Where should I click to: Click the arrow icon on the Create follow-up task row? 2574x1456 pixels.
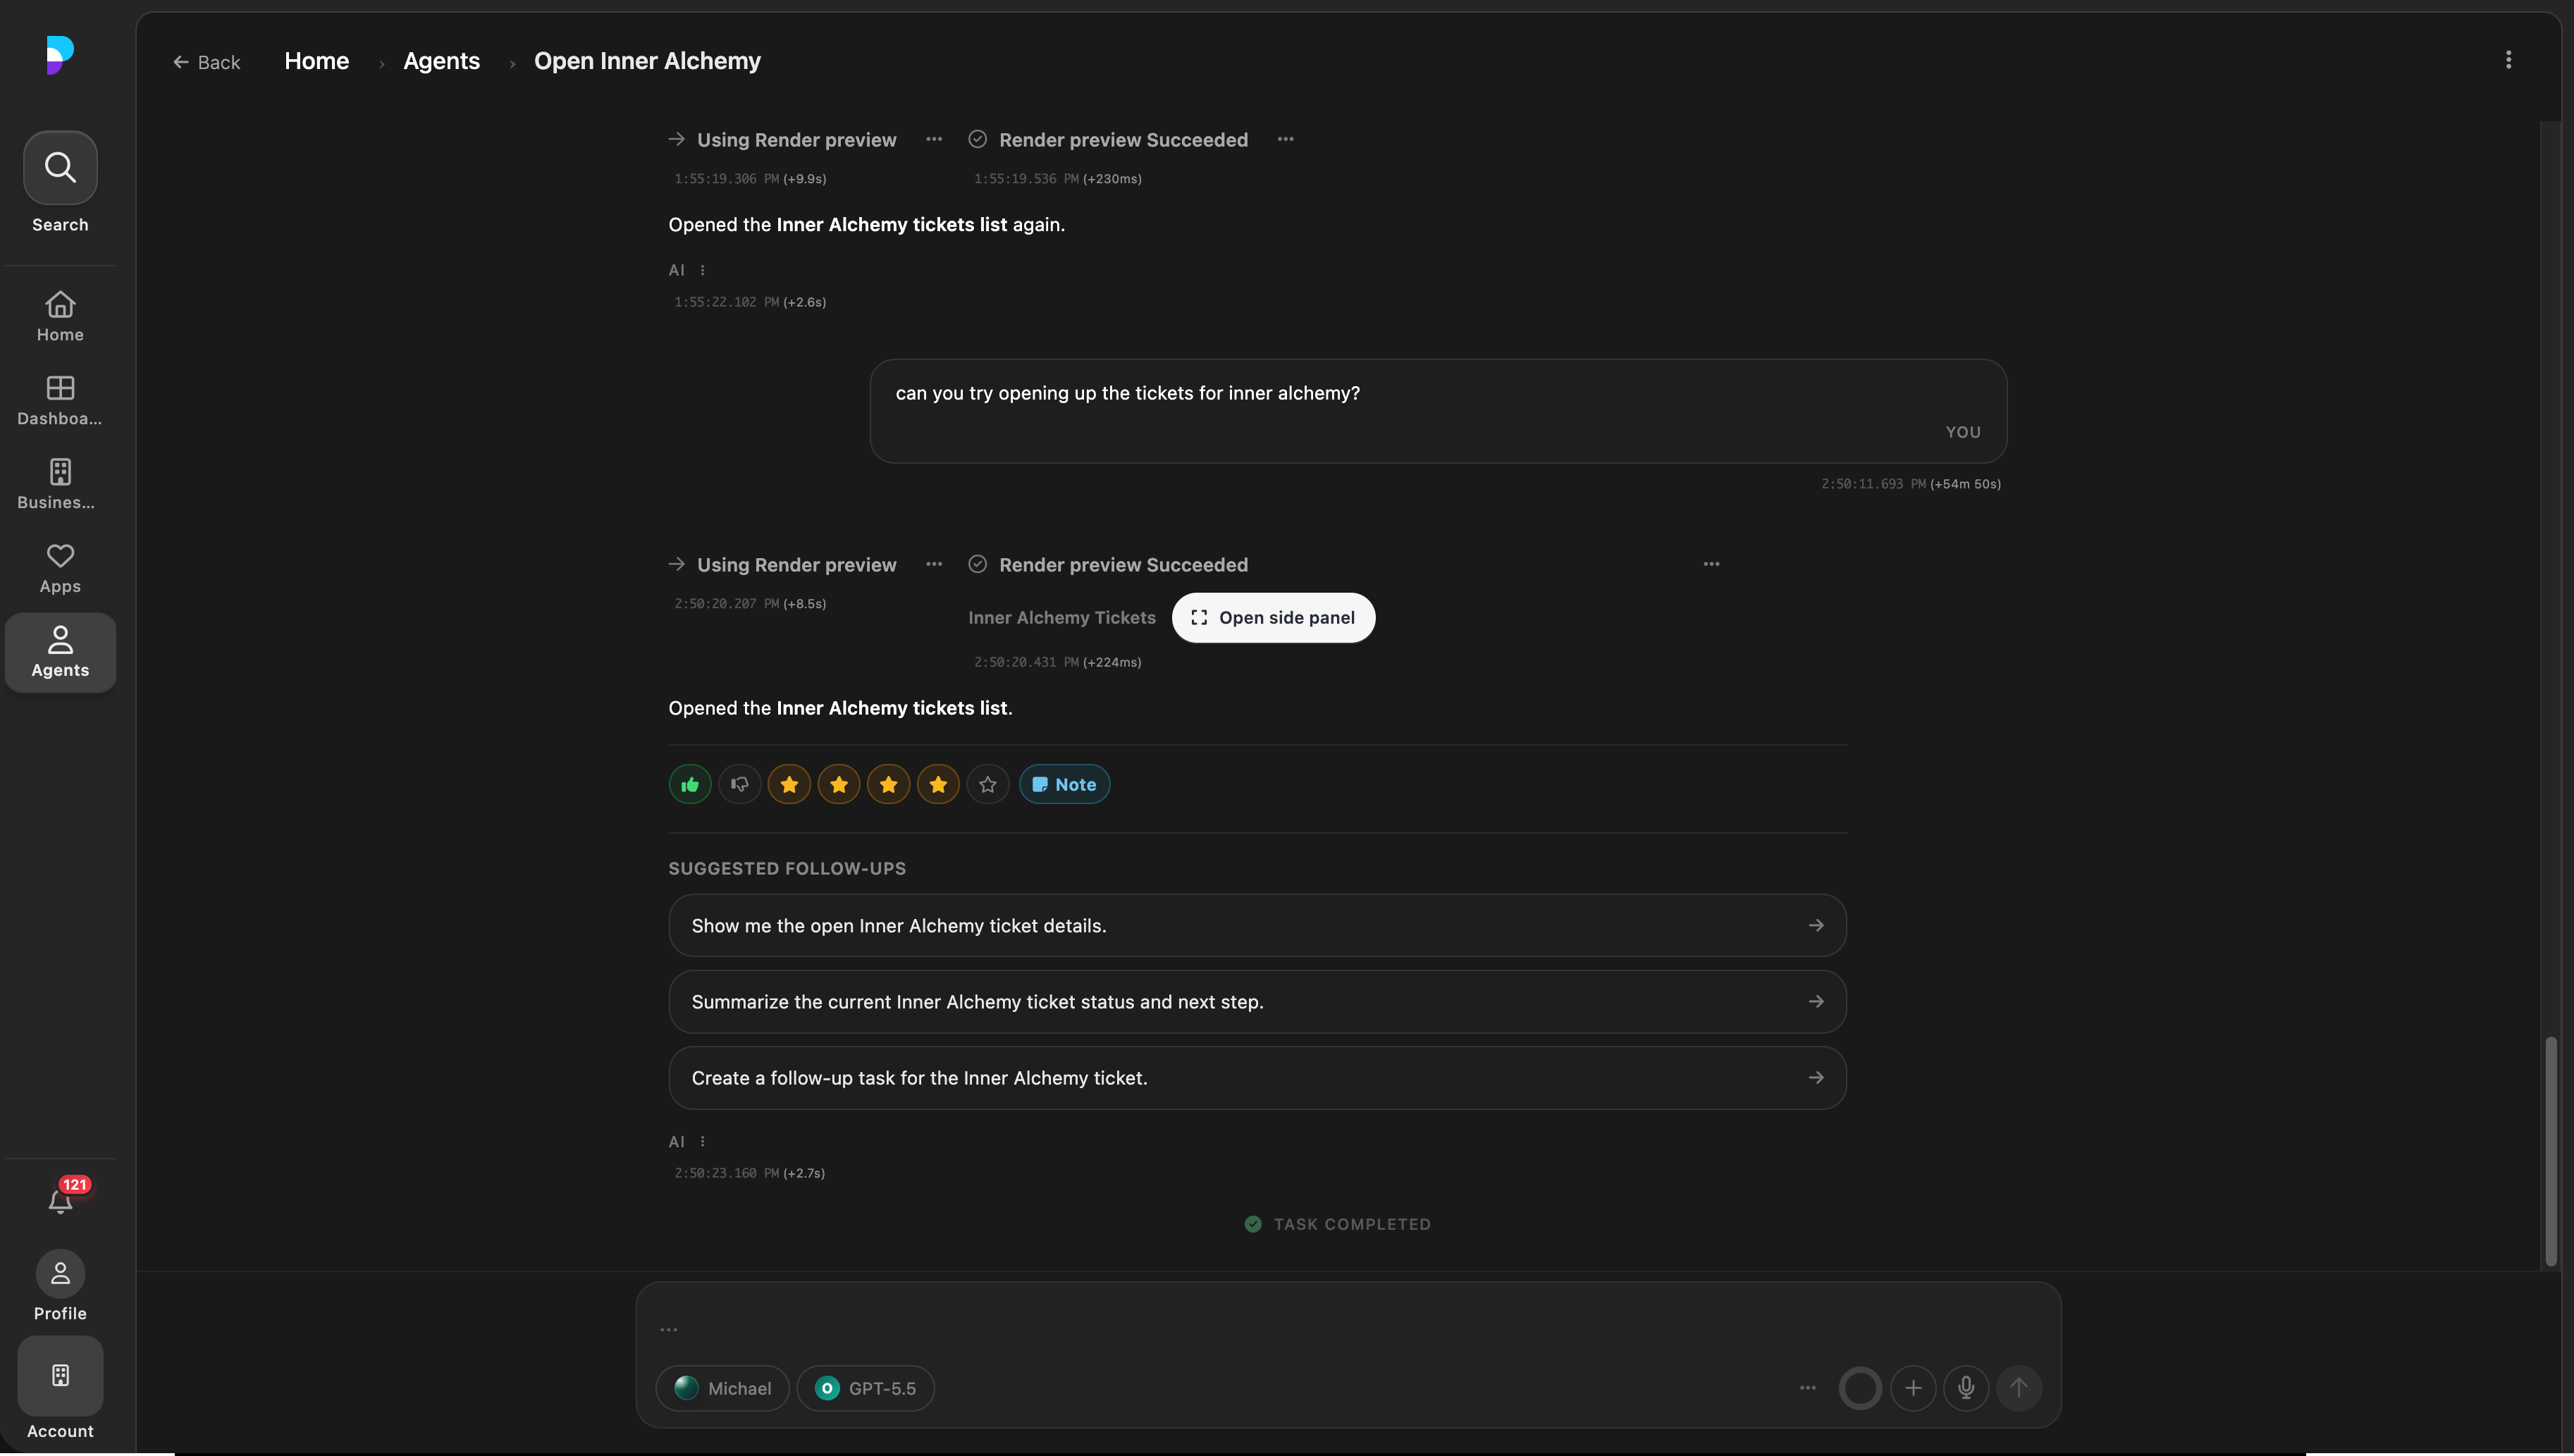click(1816, 1077)
